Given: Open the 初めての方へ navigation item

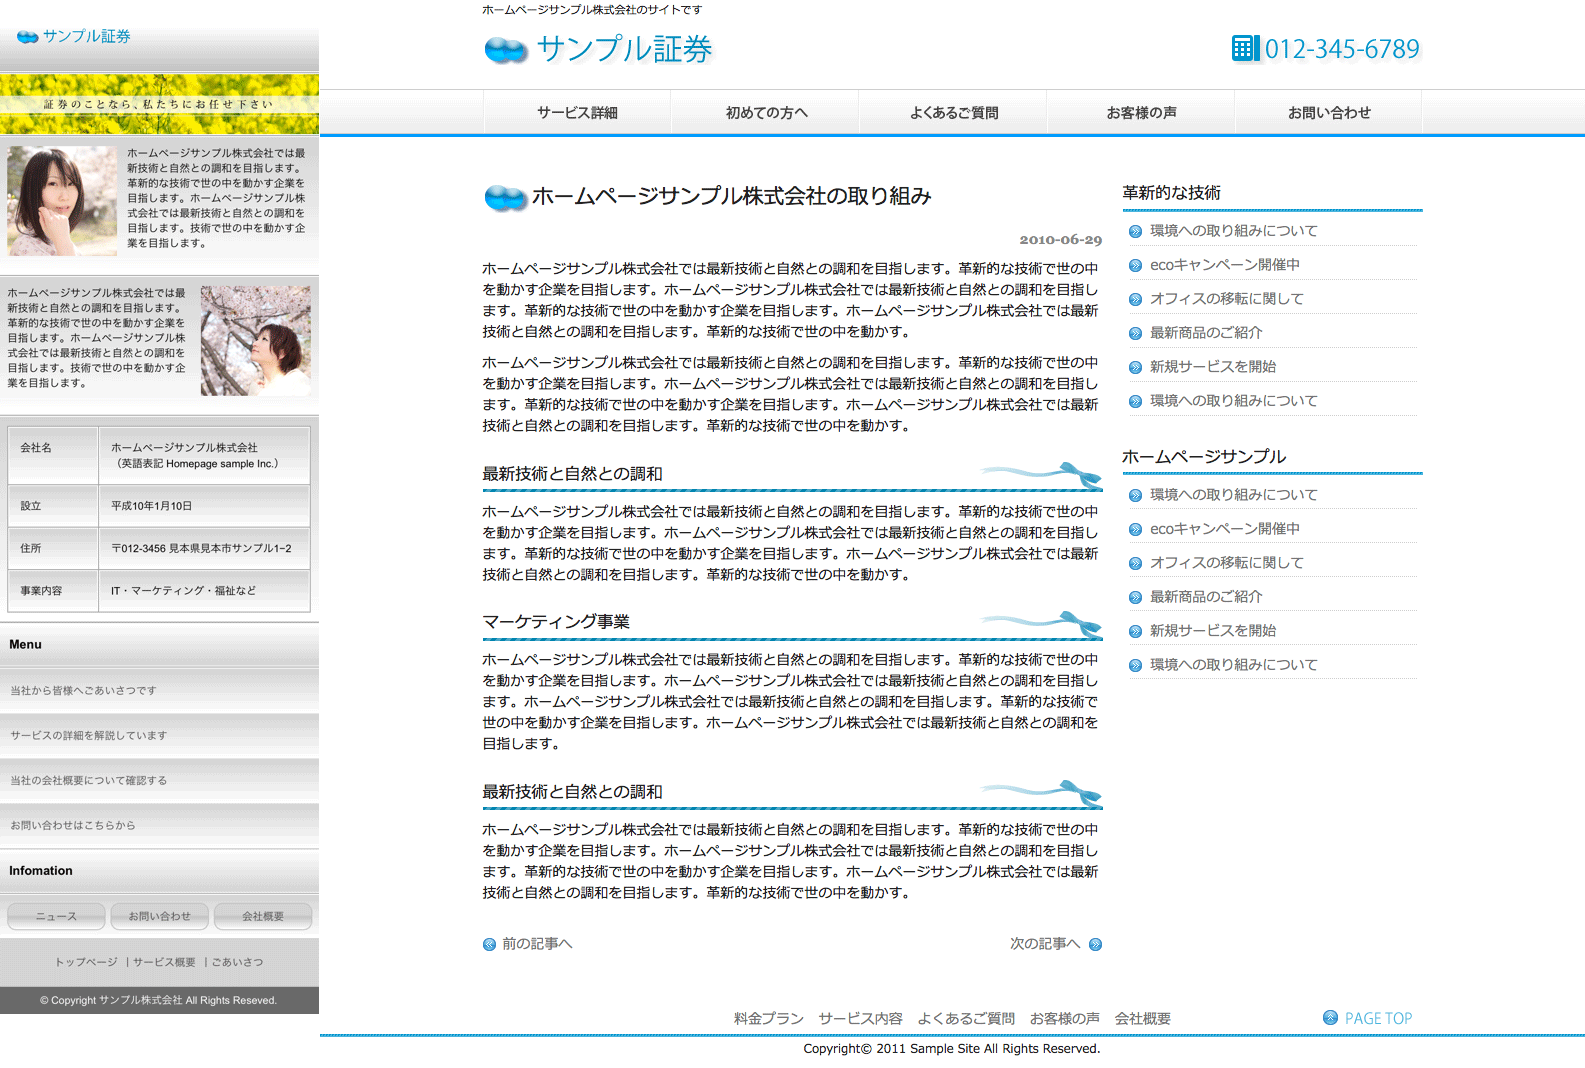Looking at the screenshot, I should (x=765, y=113).
